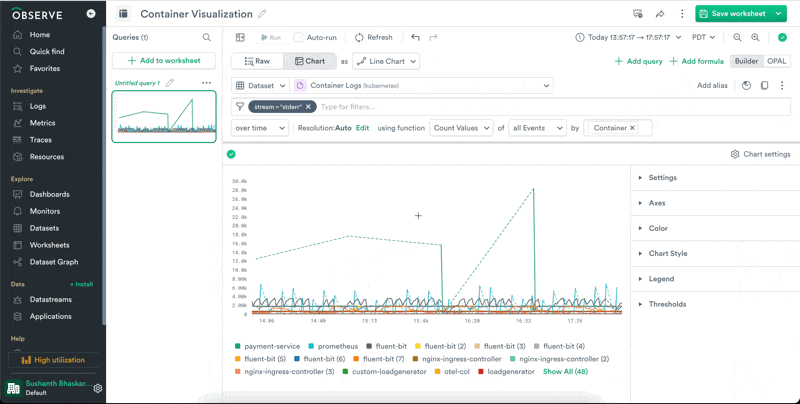Image resolution: width=800 pixels, height=404 pixels.
Task: Open Dataset Graph from sidebar
Action: tap(53, 262)
